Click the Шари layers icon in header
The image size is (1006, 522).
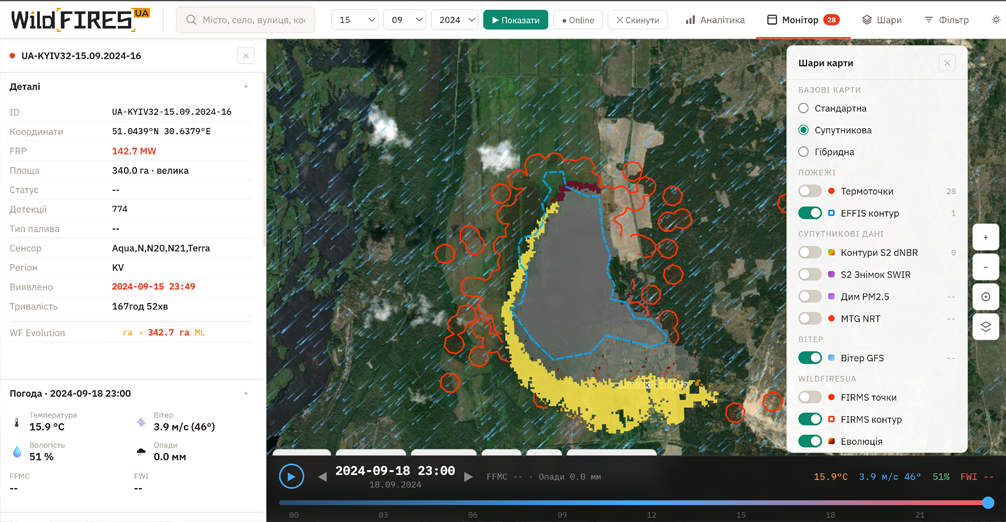click(x=867, y=20)
